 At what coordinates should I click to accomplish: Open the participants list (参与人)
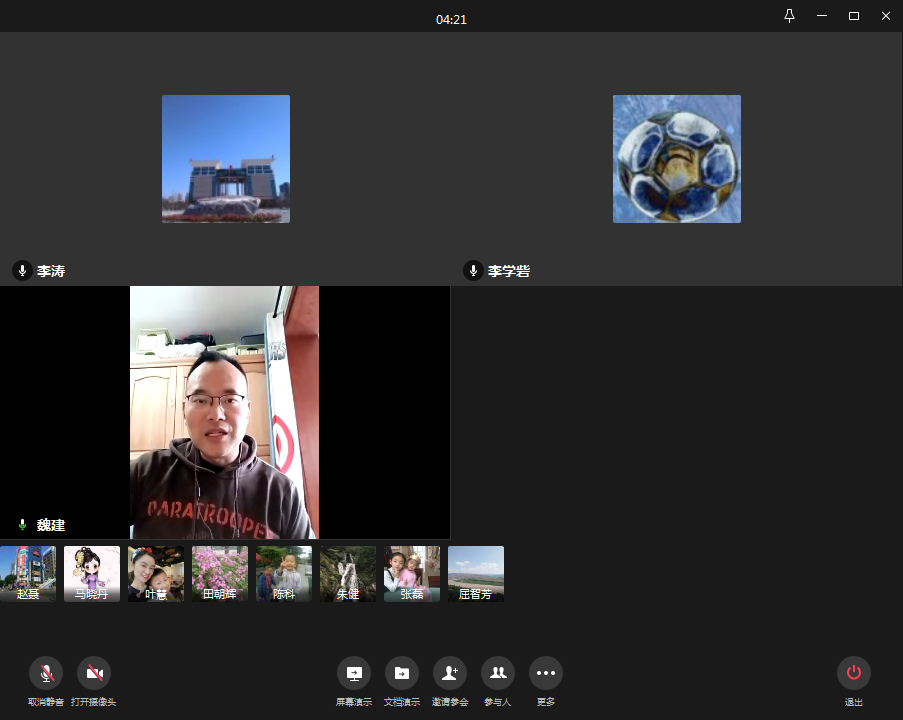497,673
